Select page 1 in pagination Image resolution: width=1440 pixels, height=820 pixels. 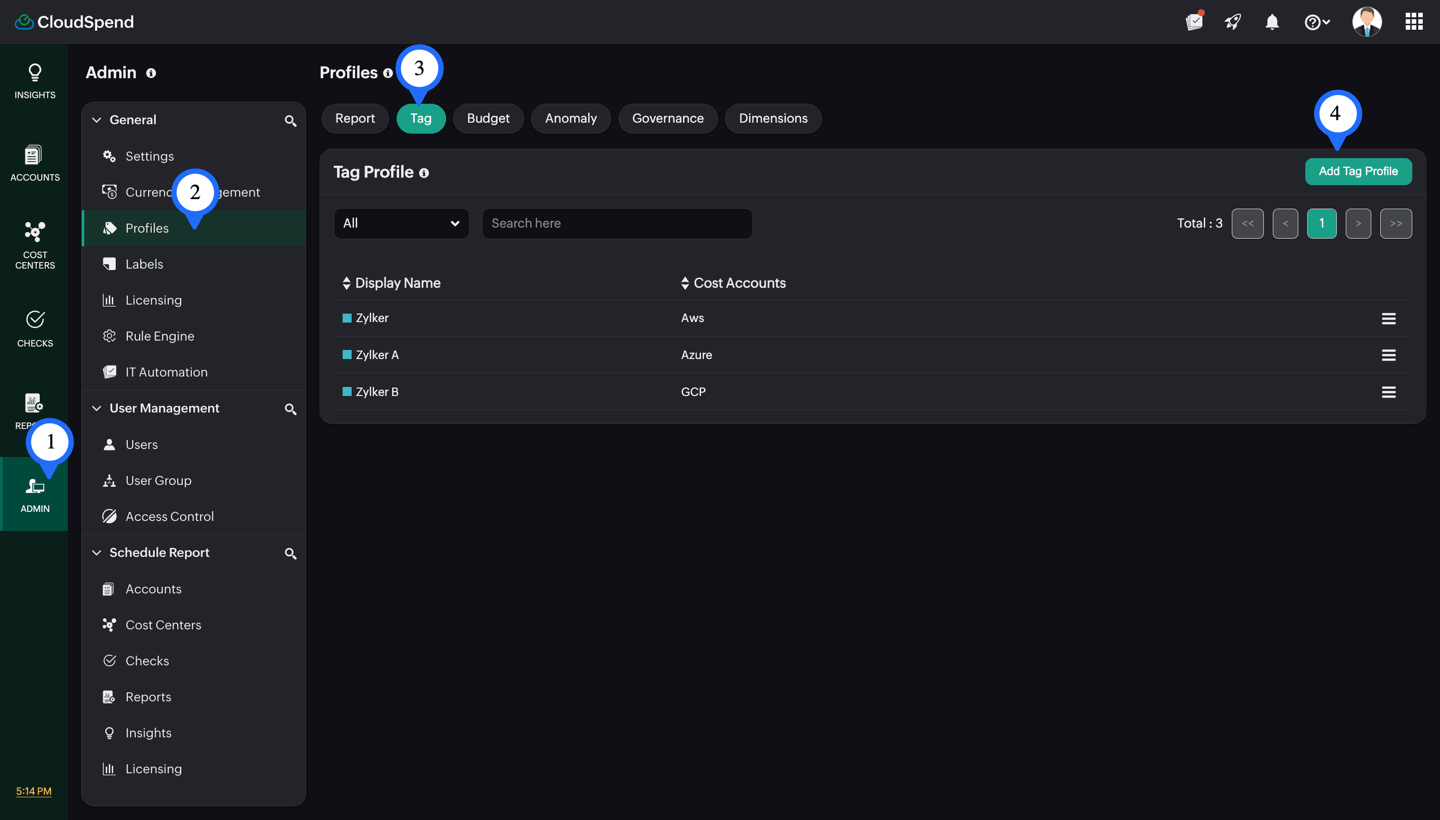pyautogui.click(x=1322, y=223)
